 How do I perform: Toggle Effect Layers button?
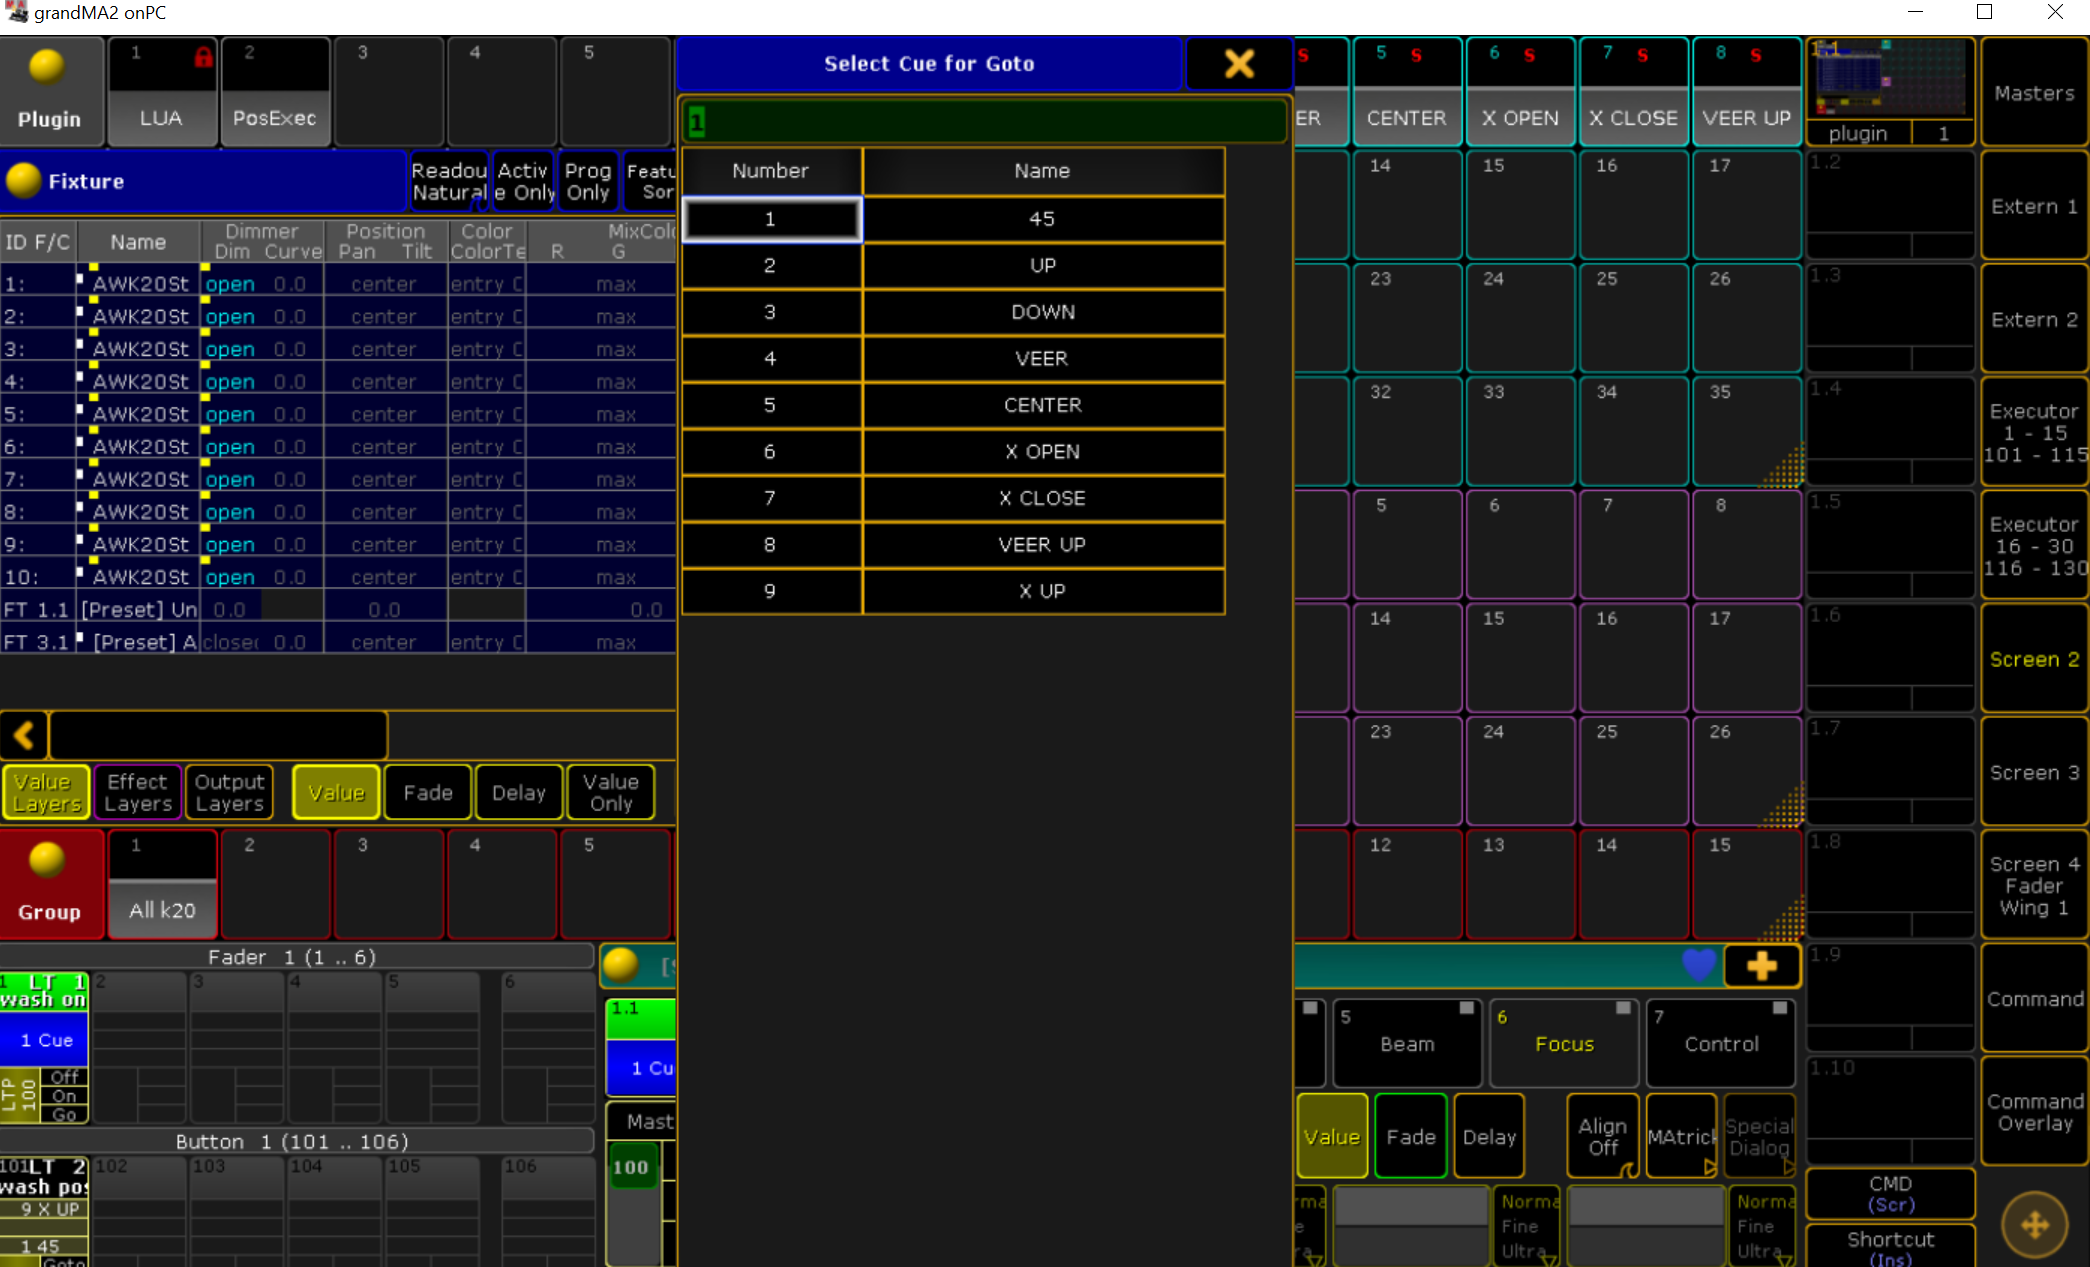pos(138,792)
